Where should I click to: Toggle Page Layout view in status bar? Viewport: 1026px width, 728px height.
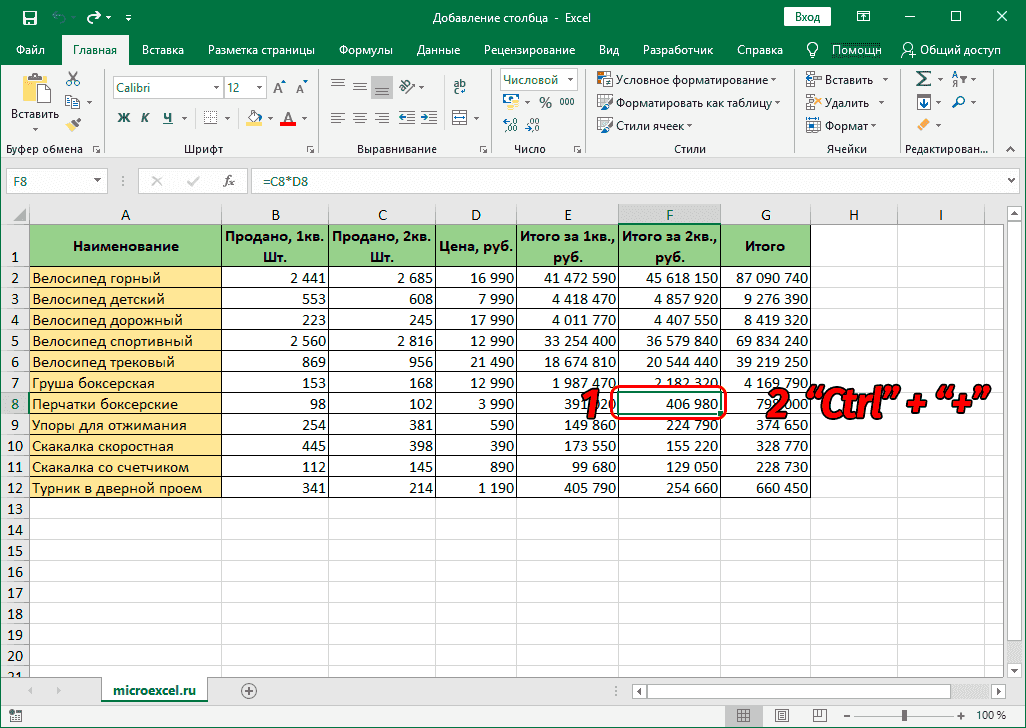[x=783, y=715]
